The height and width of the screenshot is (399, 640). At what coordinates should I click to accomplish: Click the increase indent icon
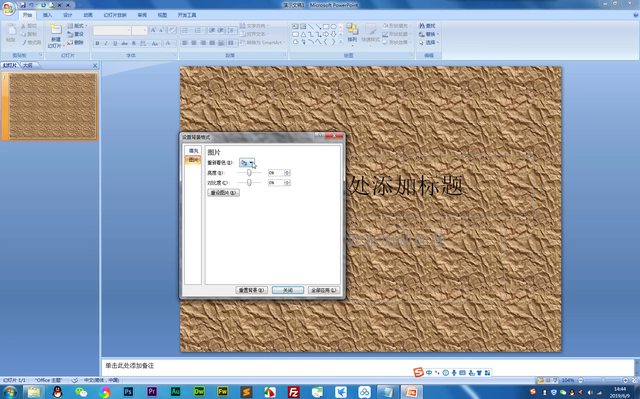pos(220,31)
